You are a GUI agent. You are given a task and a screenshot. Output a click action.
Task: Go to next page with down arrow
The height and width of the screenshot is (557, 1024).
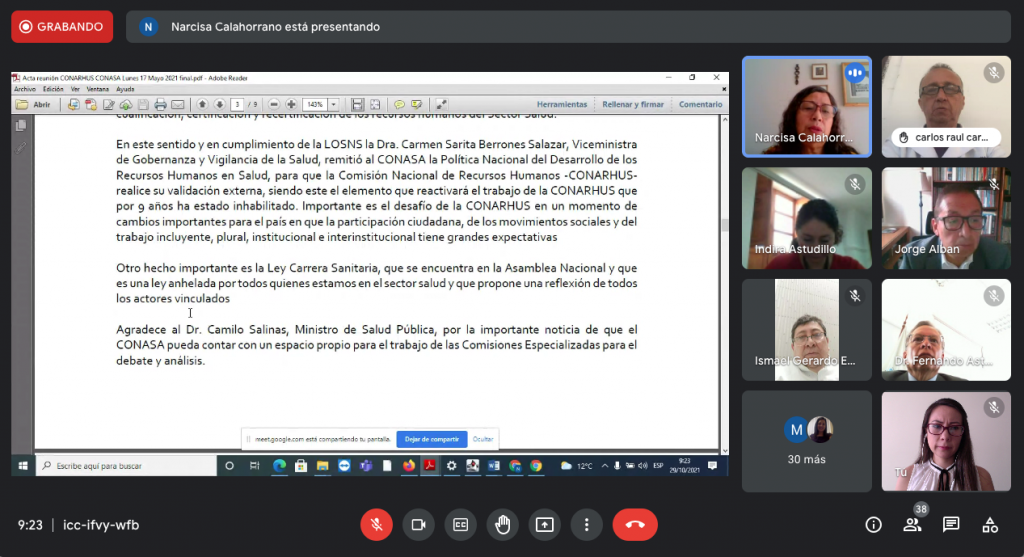coord(220,104)
